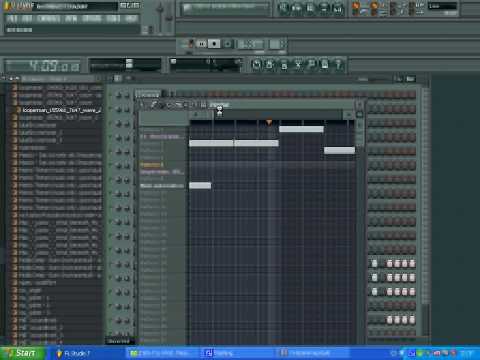Select the lowest note block in the piano roll
The height and width of the screenshot is (360, 480).
(200, 185)
